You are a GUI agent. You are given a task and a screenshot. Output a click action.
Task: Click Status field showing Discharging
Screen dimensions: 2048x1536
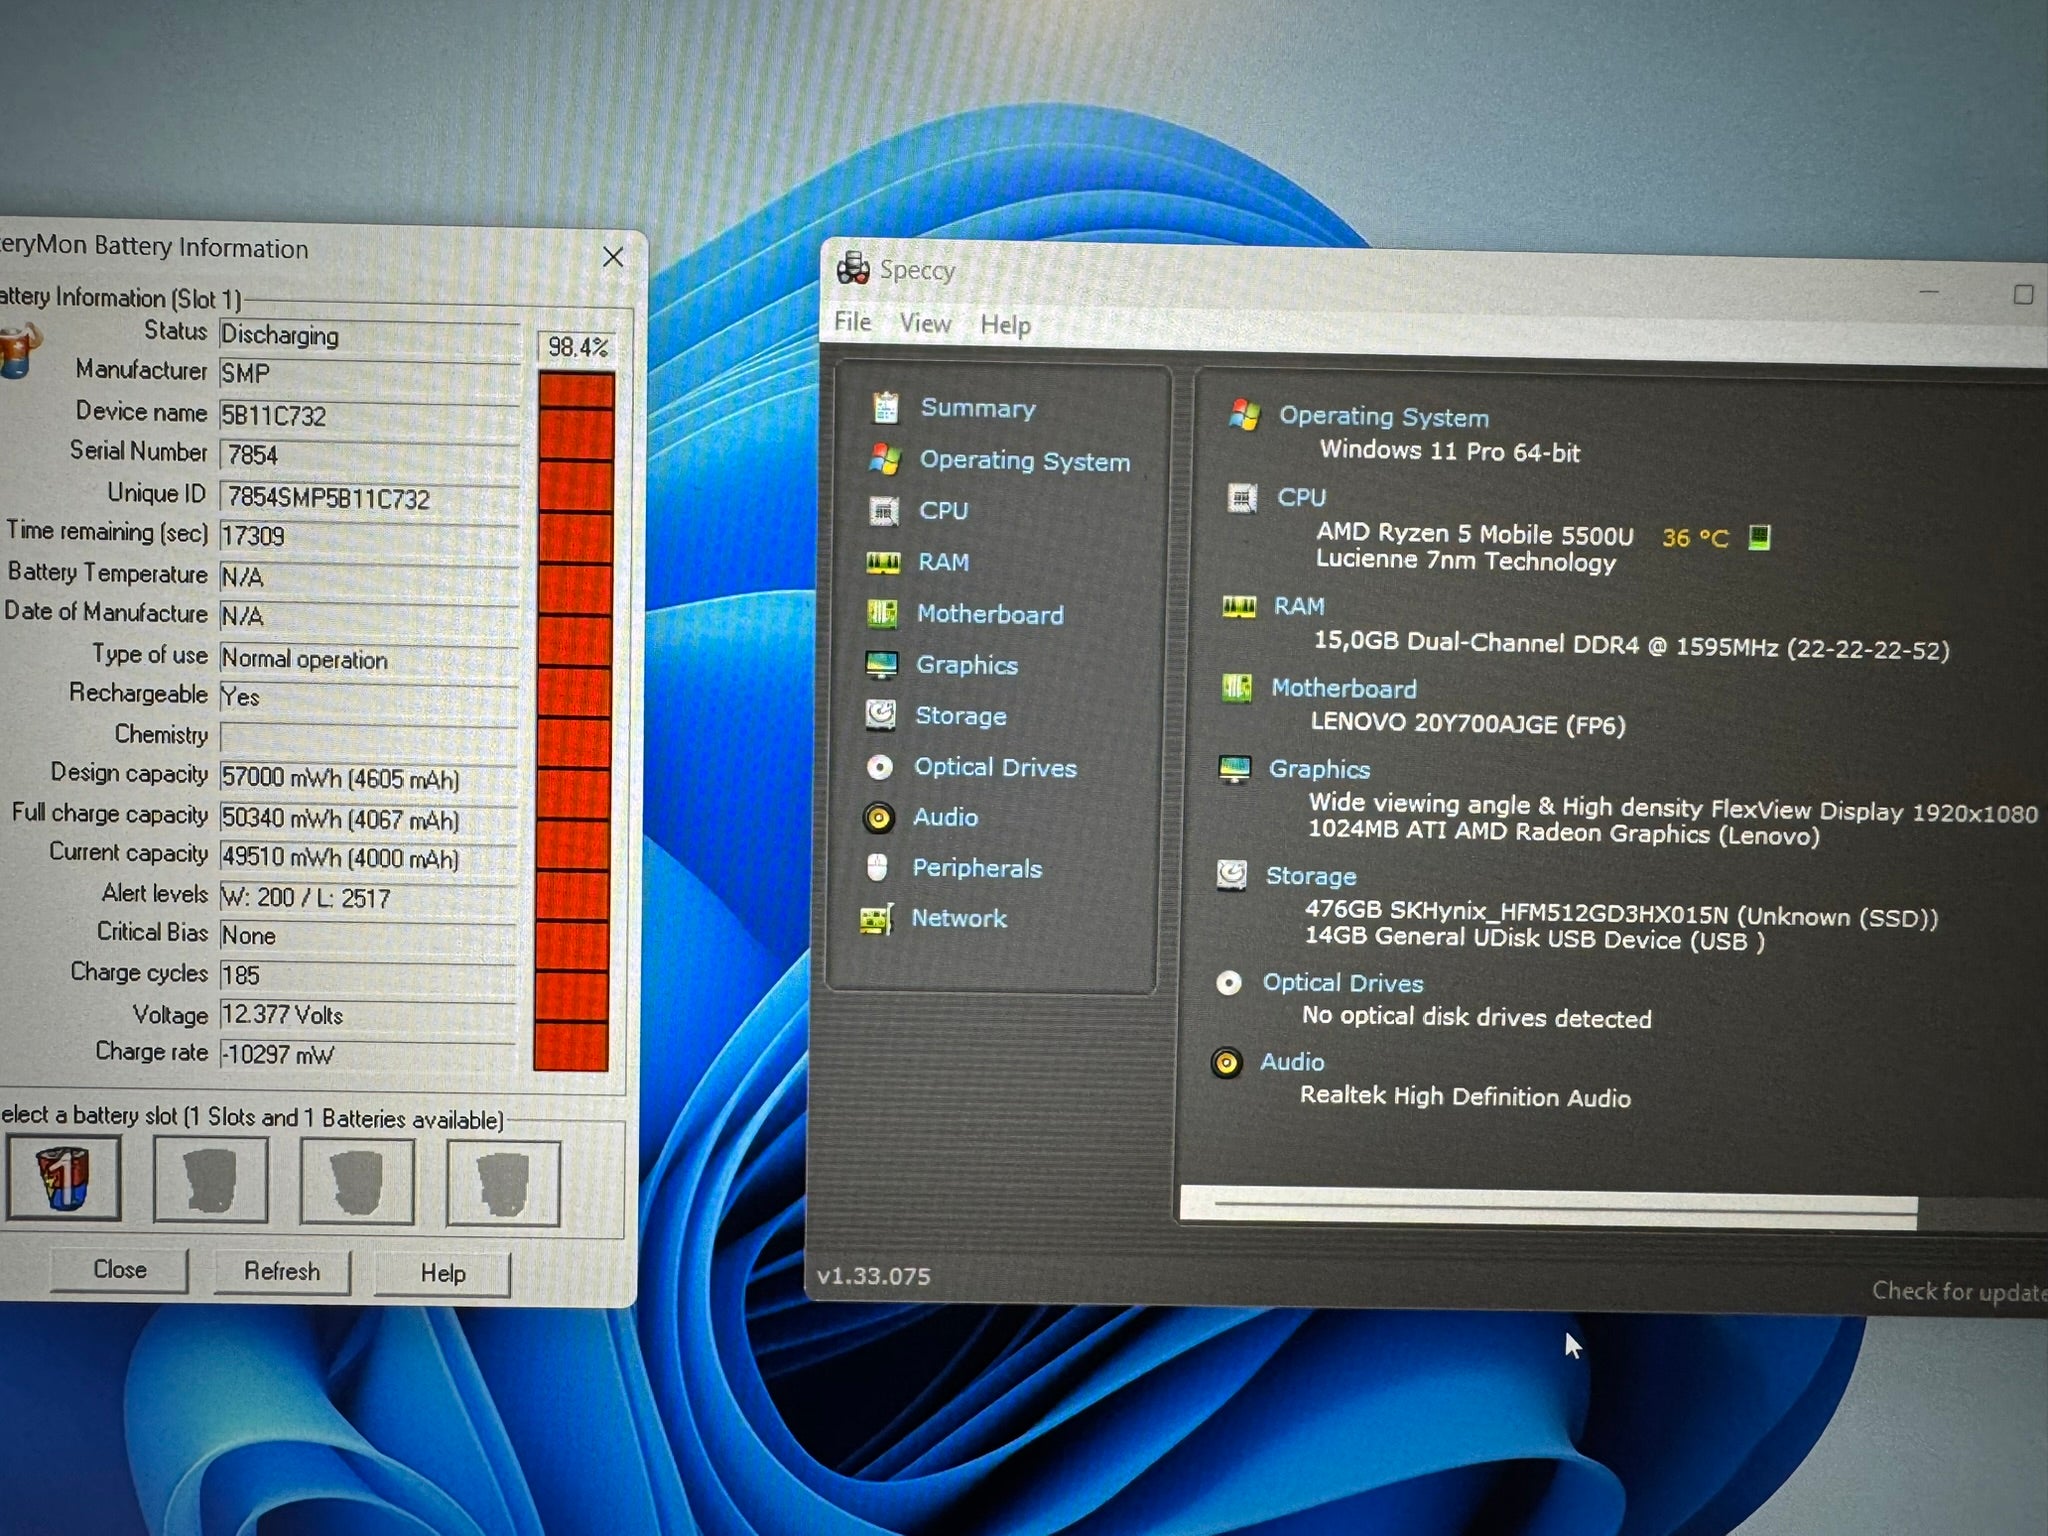[x=369, y=335]
